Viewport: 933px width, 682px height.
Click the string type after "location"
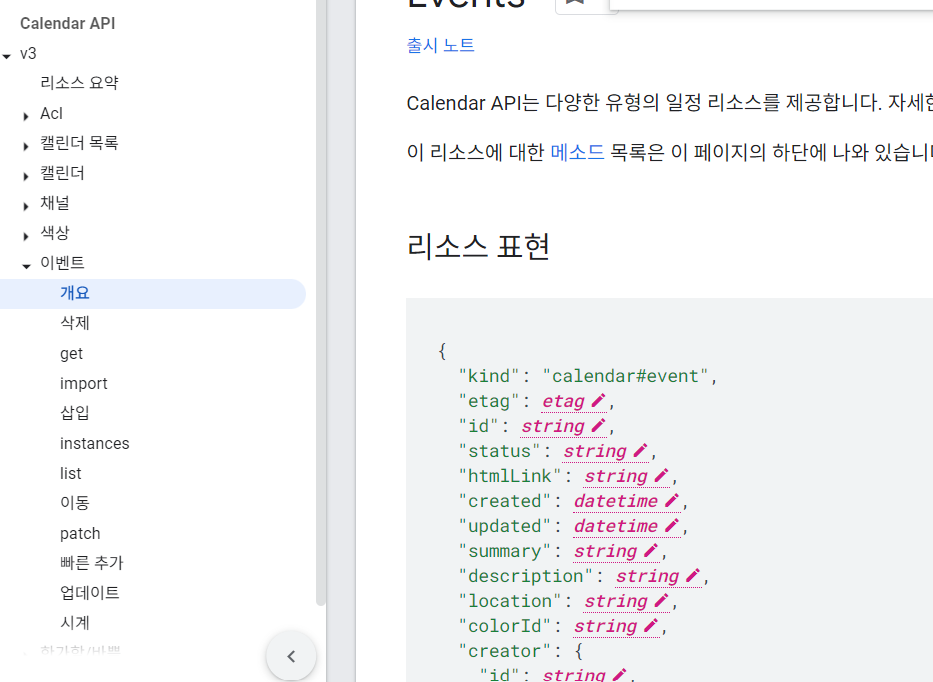coord(616,602)
